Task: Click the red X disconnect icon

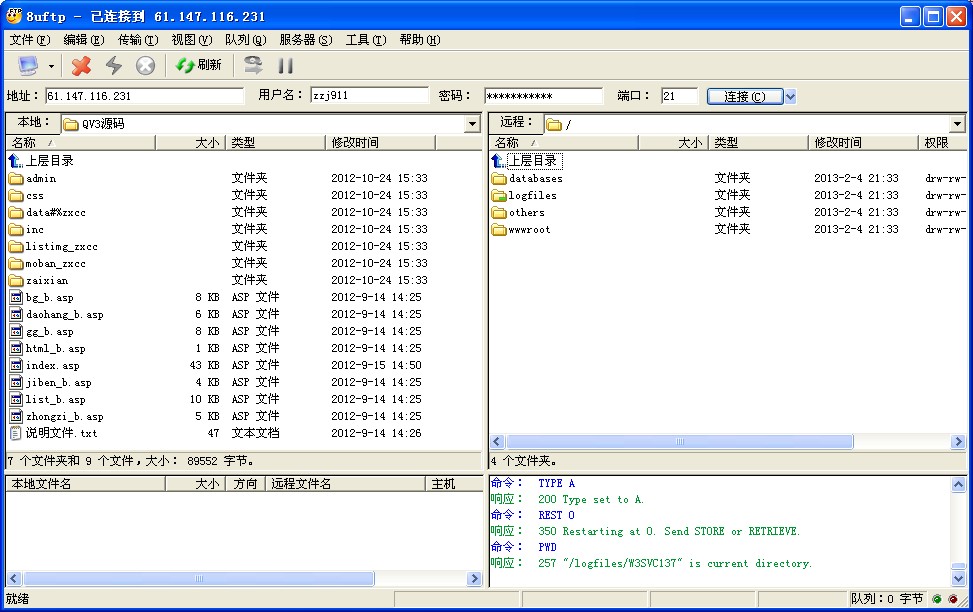Action: click(81, 65)
